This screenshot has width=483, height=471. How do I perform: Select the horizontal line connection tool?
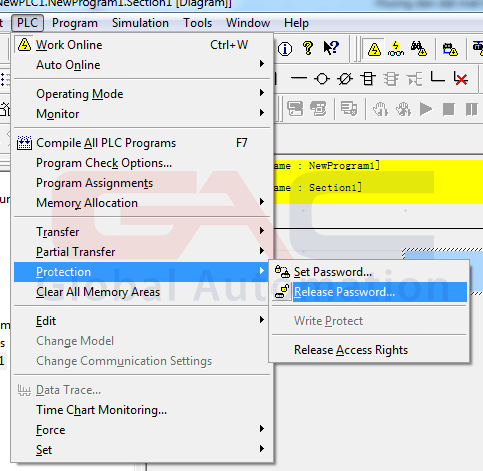pyautogui.click(x=299, y=79)
